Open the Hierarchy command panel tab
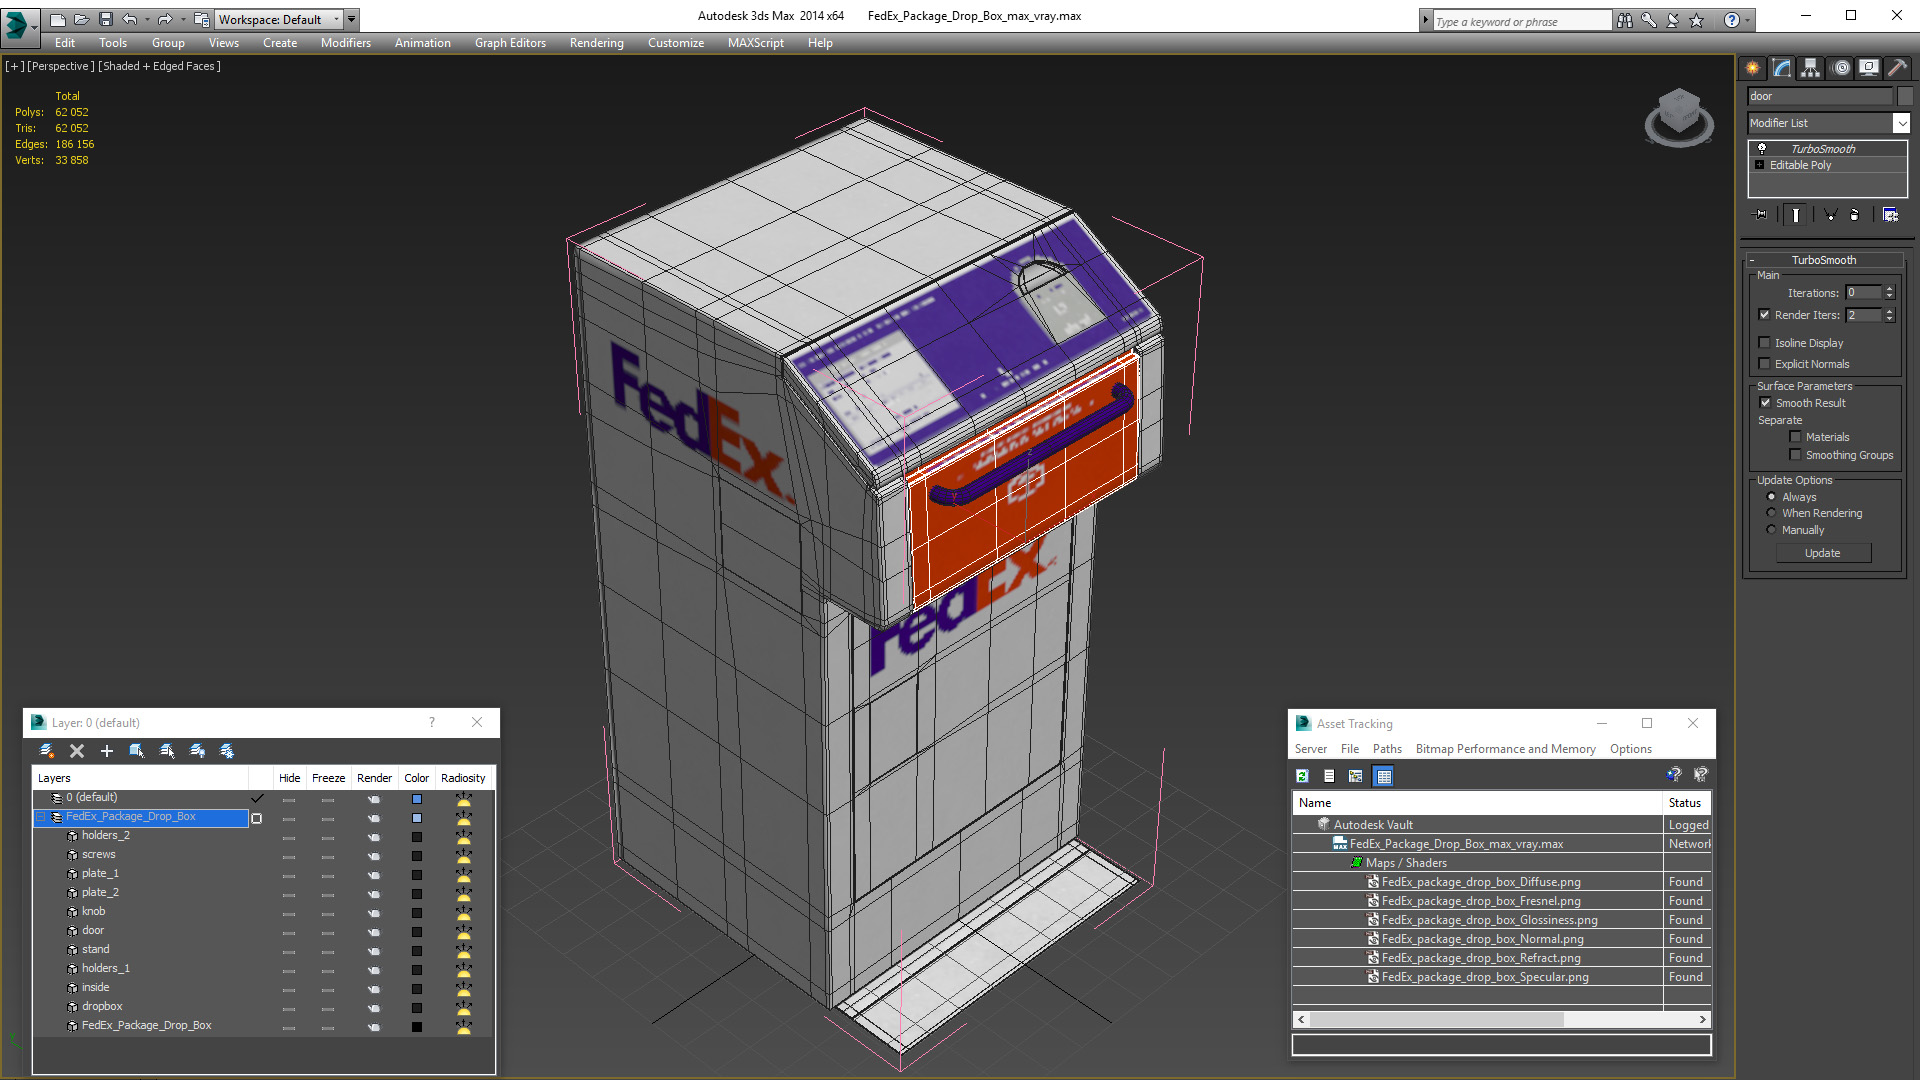Screen dimensions: 1920x1080 coord(1811,68)
